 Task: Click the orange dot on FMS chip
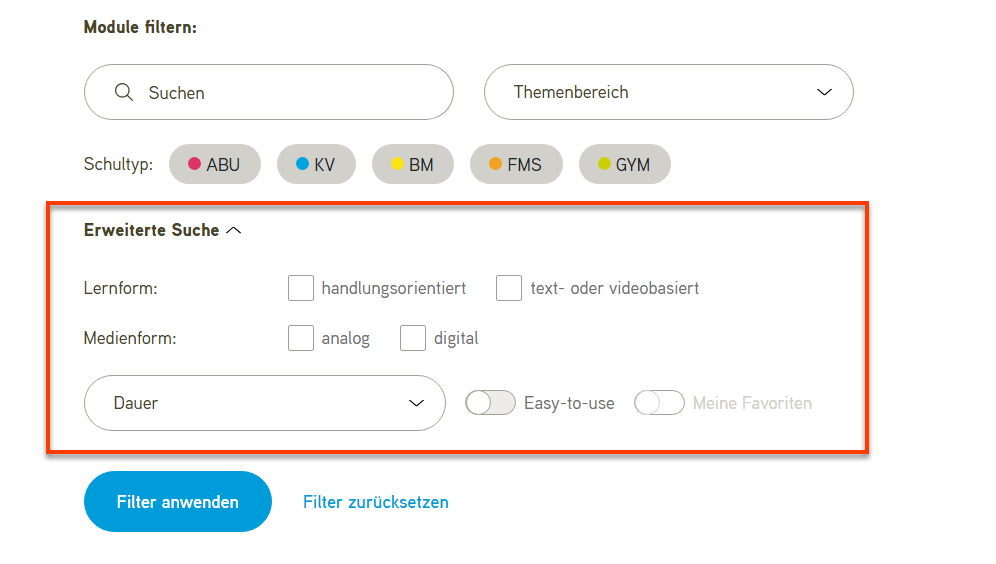click(495, 164)
